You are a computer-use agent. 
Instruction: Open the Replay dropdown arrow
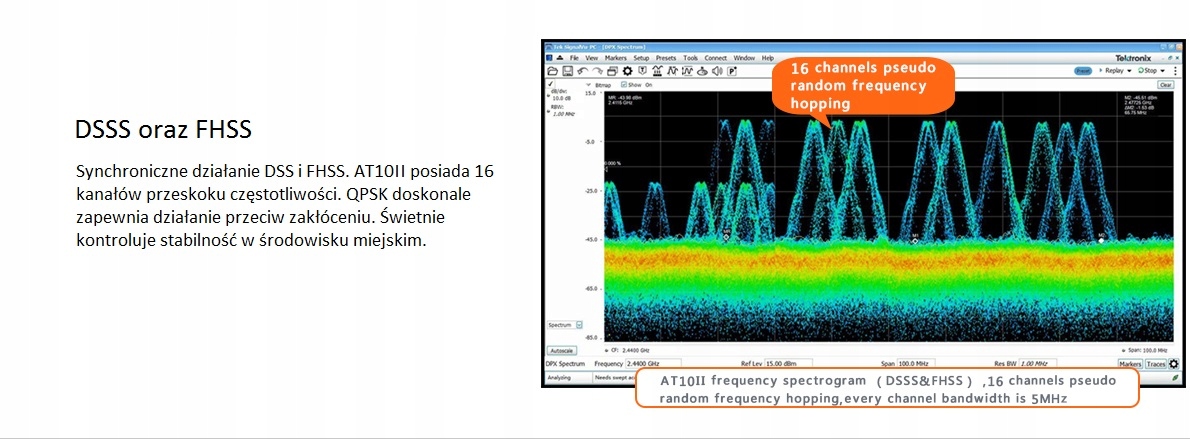pos(1129,71)
